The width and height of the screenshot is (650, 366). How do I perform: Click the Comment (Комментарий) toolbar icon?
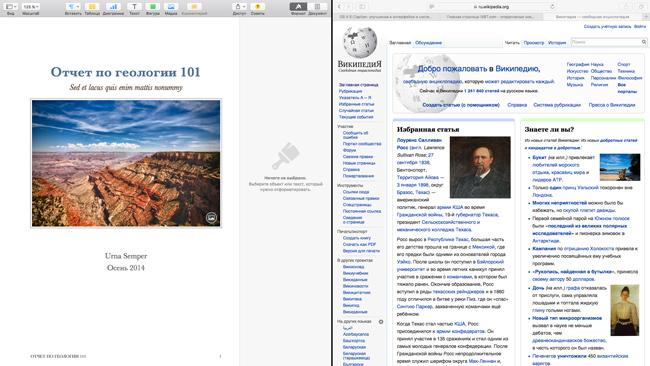(194, 7)
